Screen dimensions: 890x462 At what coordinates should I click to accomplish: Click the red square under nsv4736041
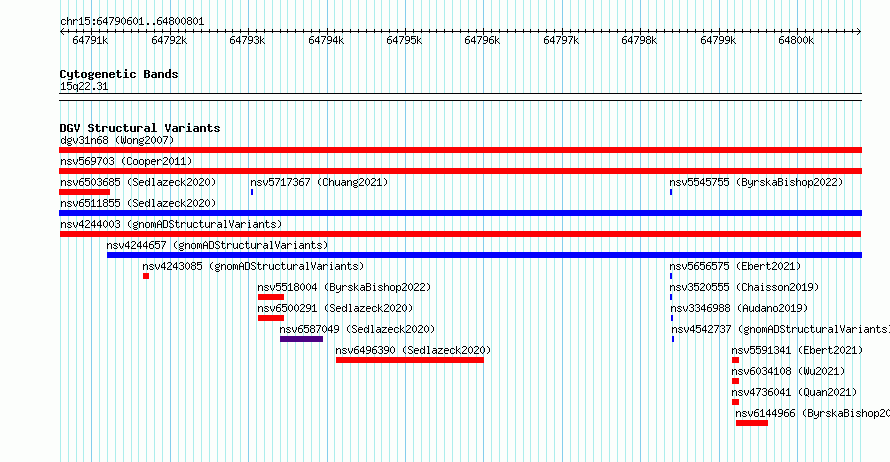pos(736,402)
